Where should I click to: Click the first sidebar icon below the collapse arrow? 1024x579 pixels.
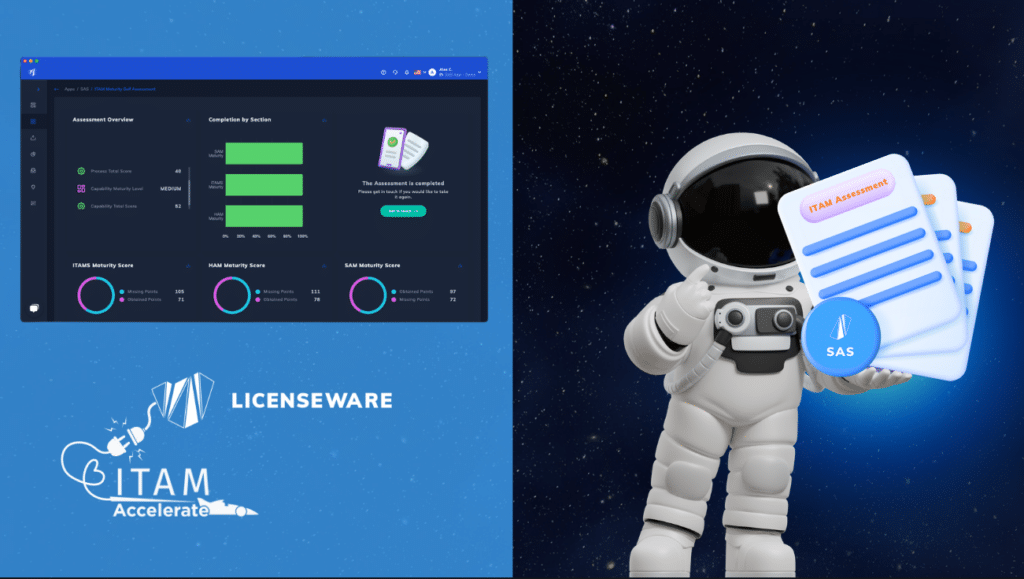pyautogui.click(x=34, y=104)
